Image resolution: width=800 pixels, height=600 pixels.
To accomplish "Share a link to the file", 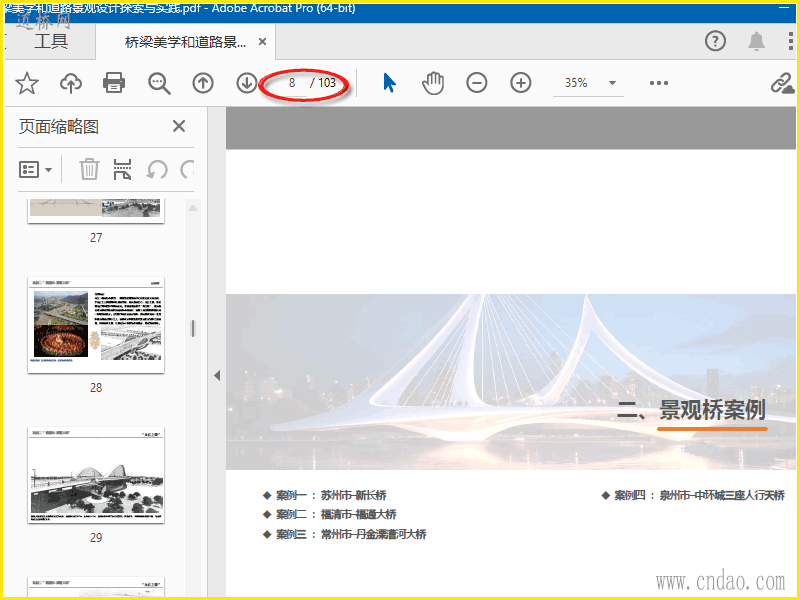I will tap(782, 83).
